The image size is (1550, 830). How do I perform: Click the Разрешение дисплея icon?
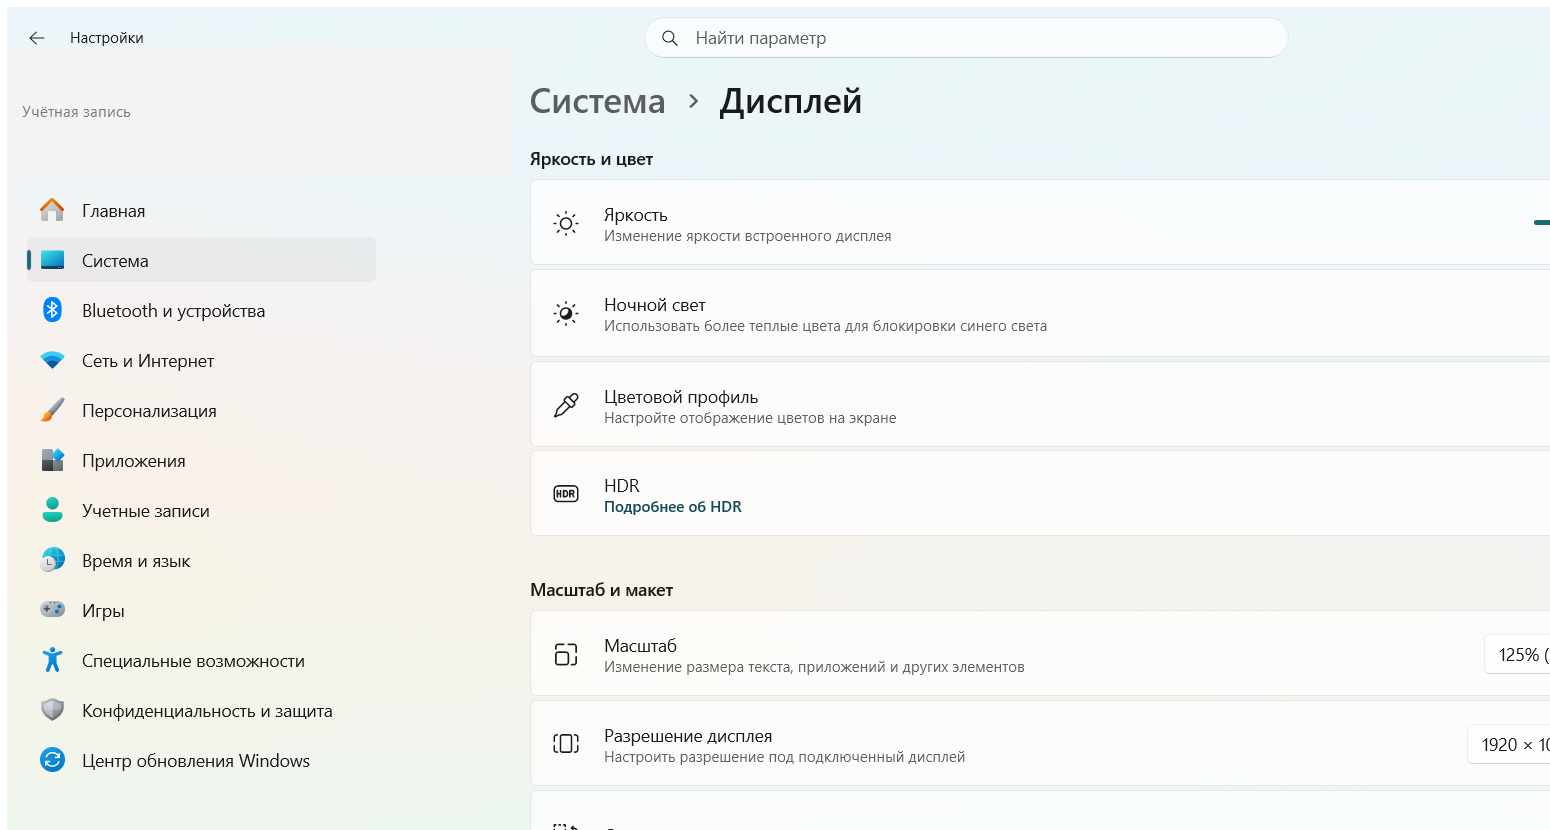click(x=566, y=744)
